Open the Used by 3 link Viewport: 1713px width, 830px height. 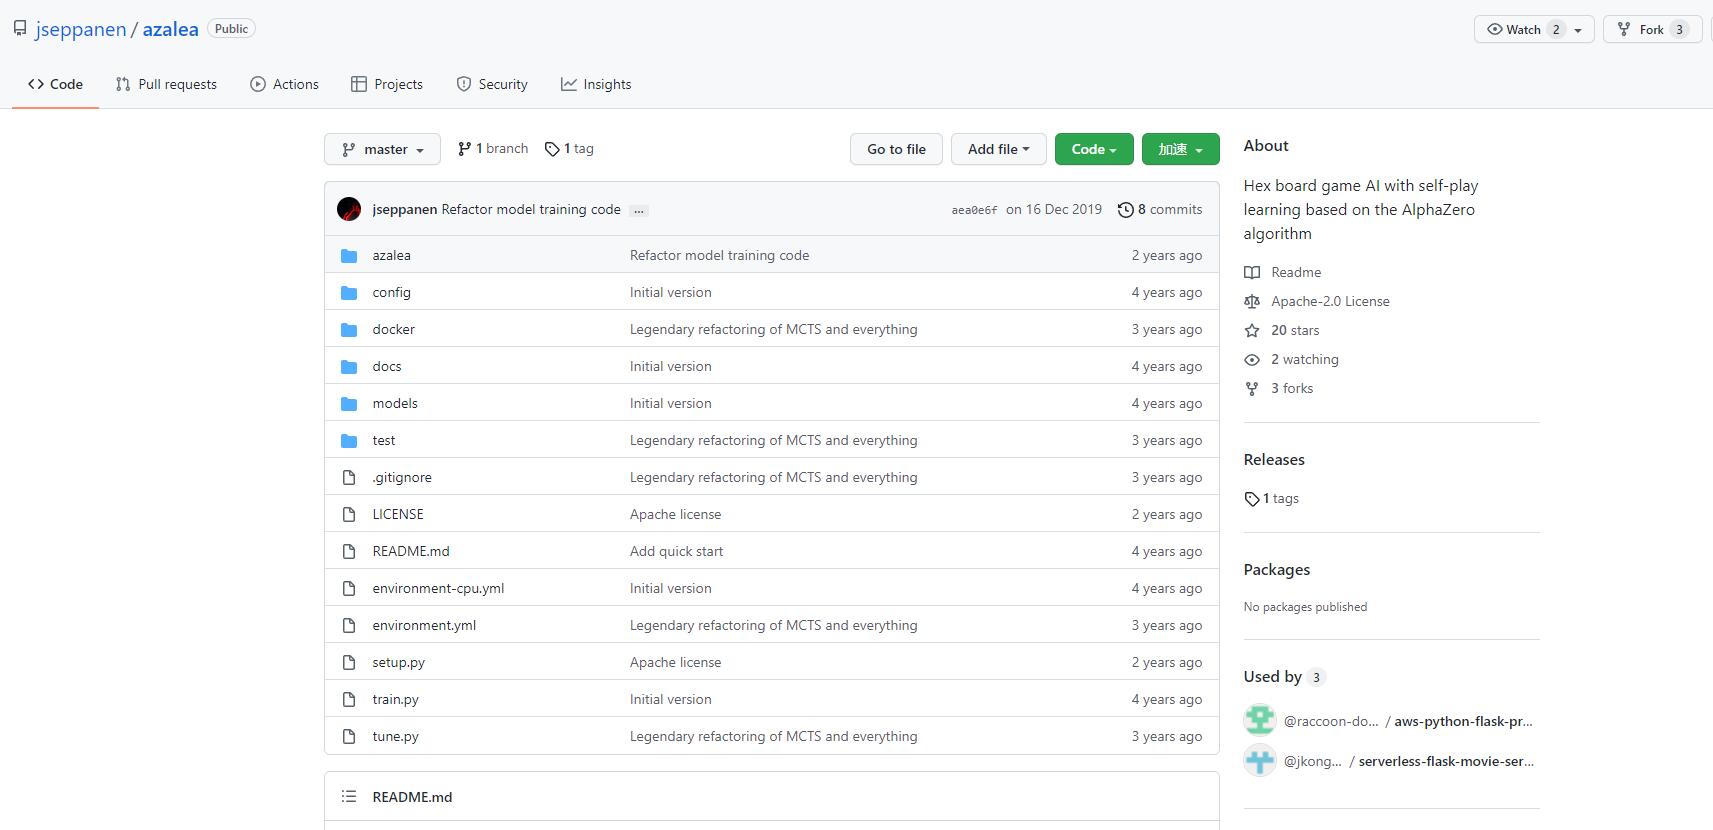[x=1285, y=677]
